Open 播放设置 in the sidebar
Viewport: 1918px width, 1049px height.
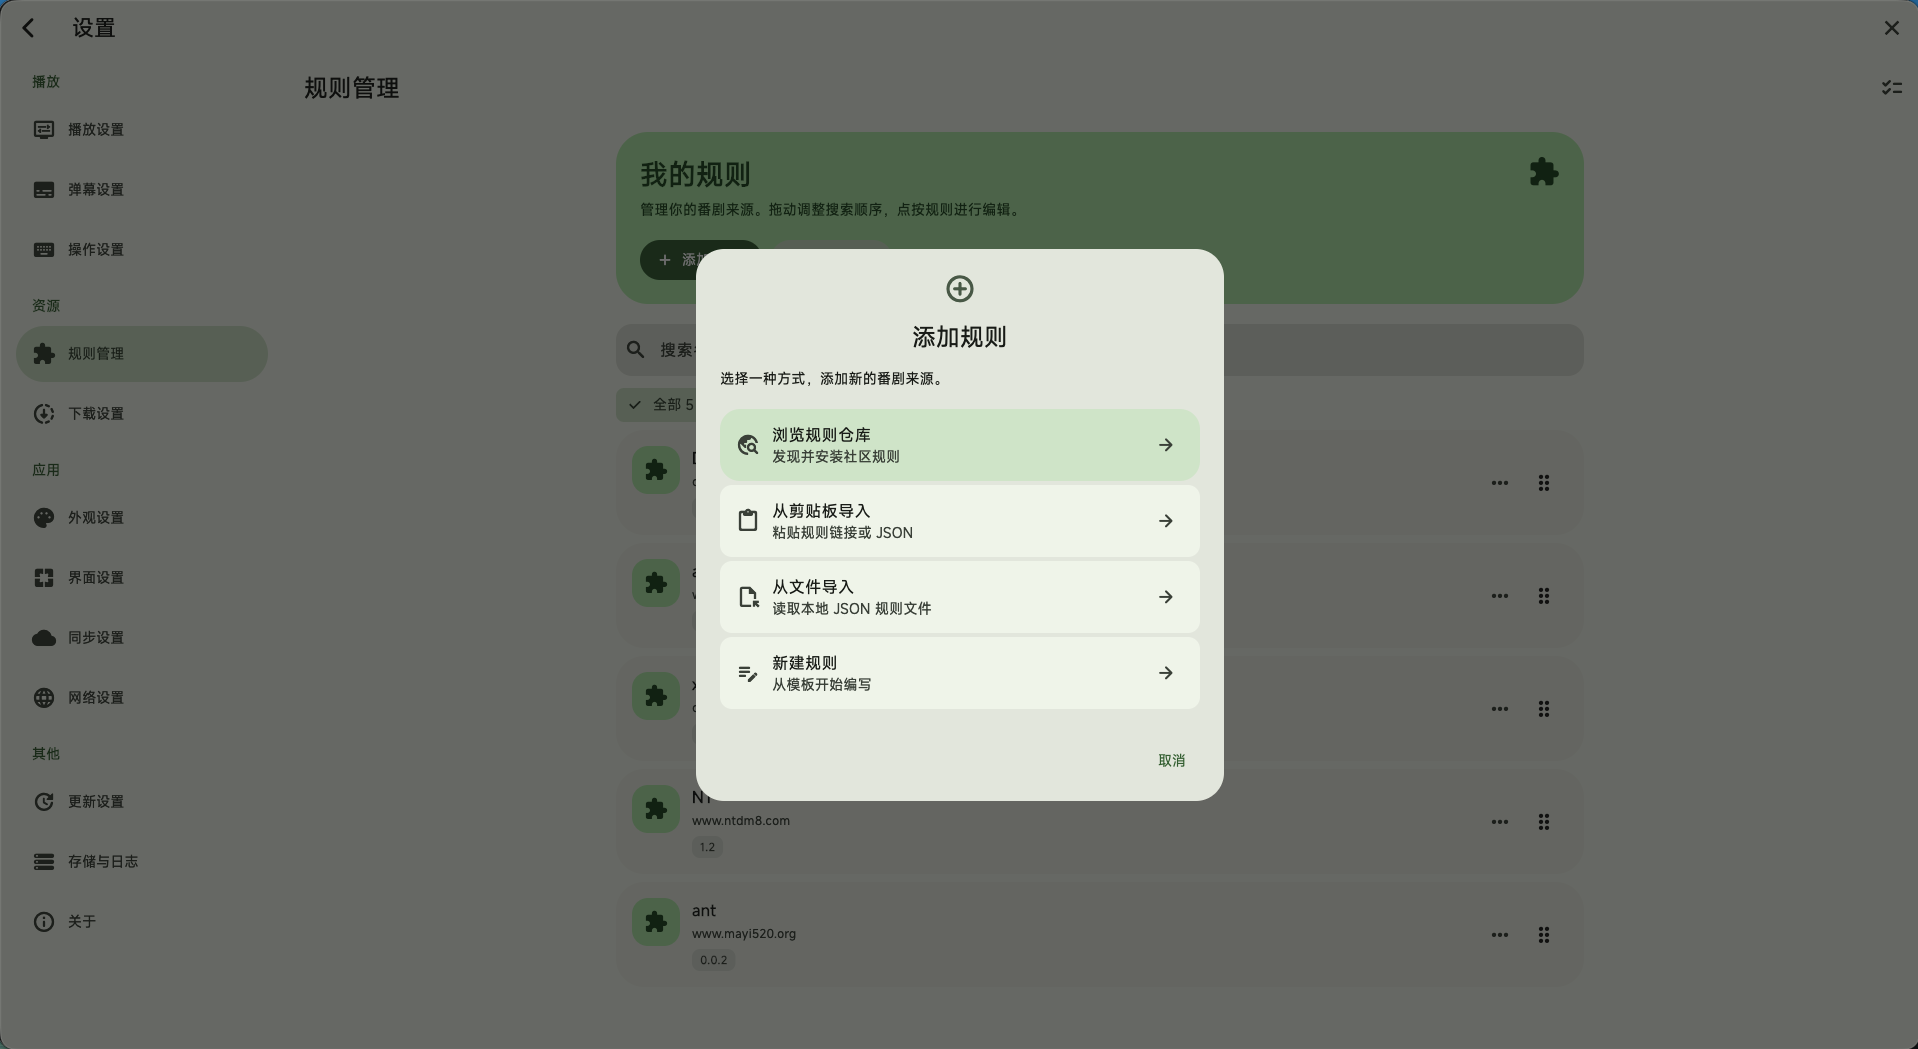(x=142, y=130)
